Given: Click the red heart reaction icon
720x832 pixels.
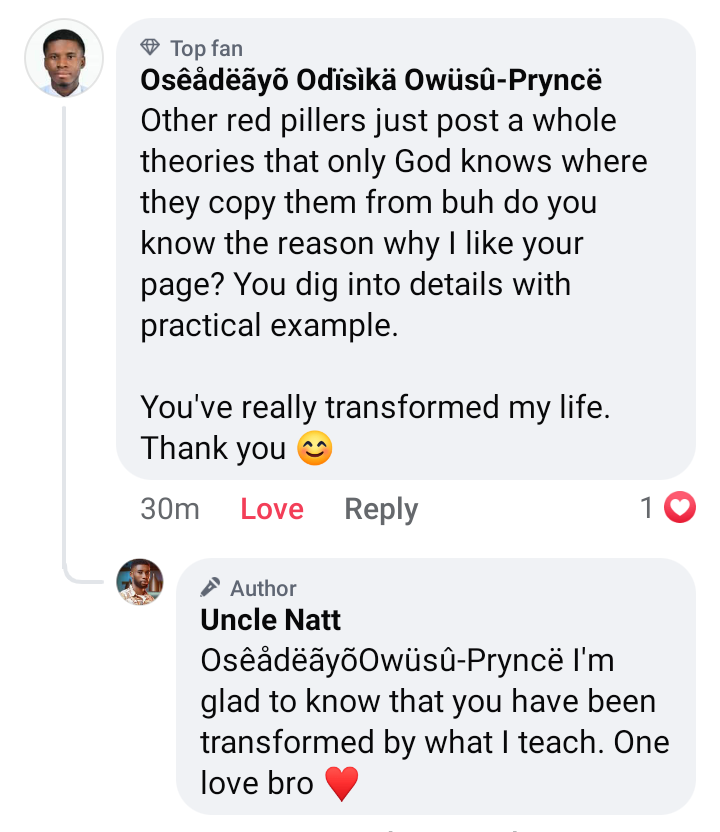Looking at the screenshot, I should pos(680,509).
